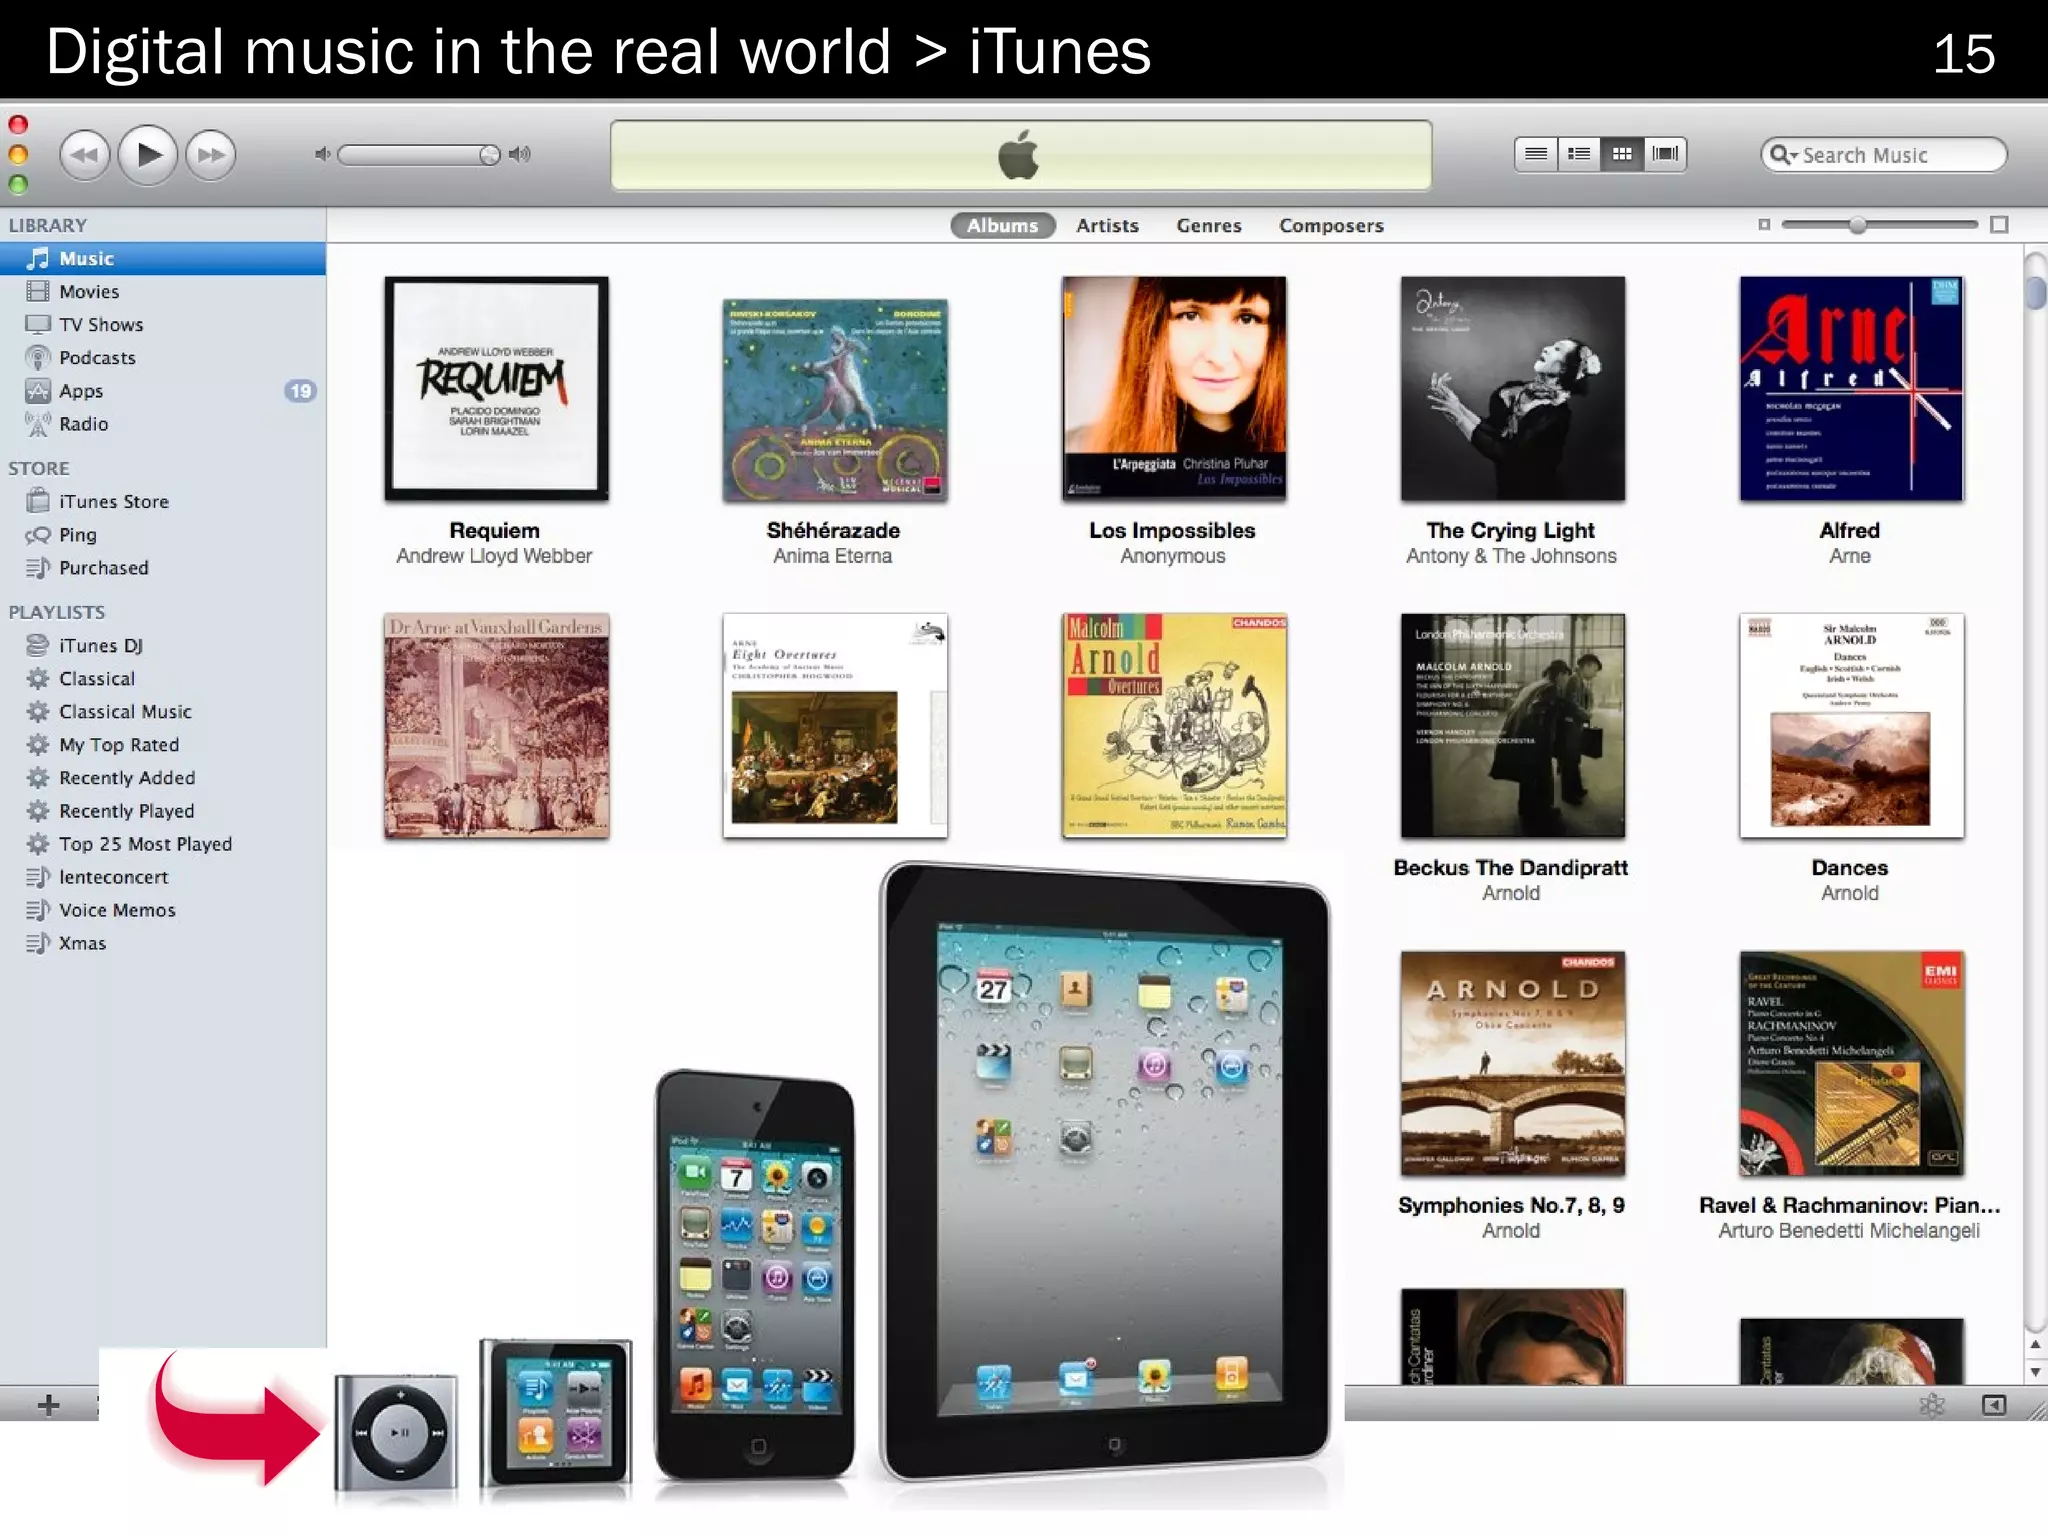Click the Requiem album cover
The height and width of the screenshot is (1536, 2048).
point(496,389)
